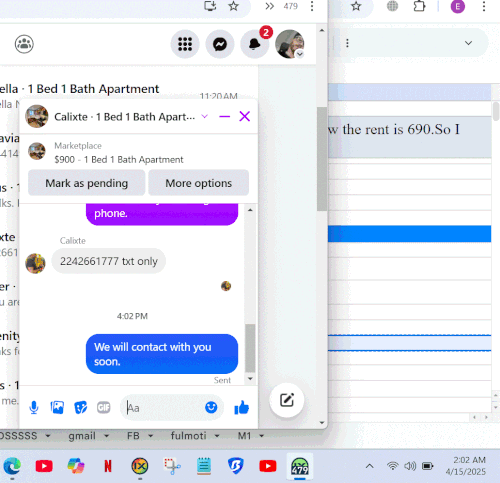Click the message '2242661777 txt only'

(x=109, y=261)
